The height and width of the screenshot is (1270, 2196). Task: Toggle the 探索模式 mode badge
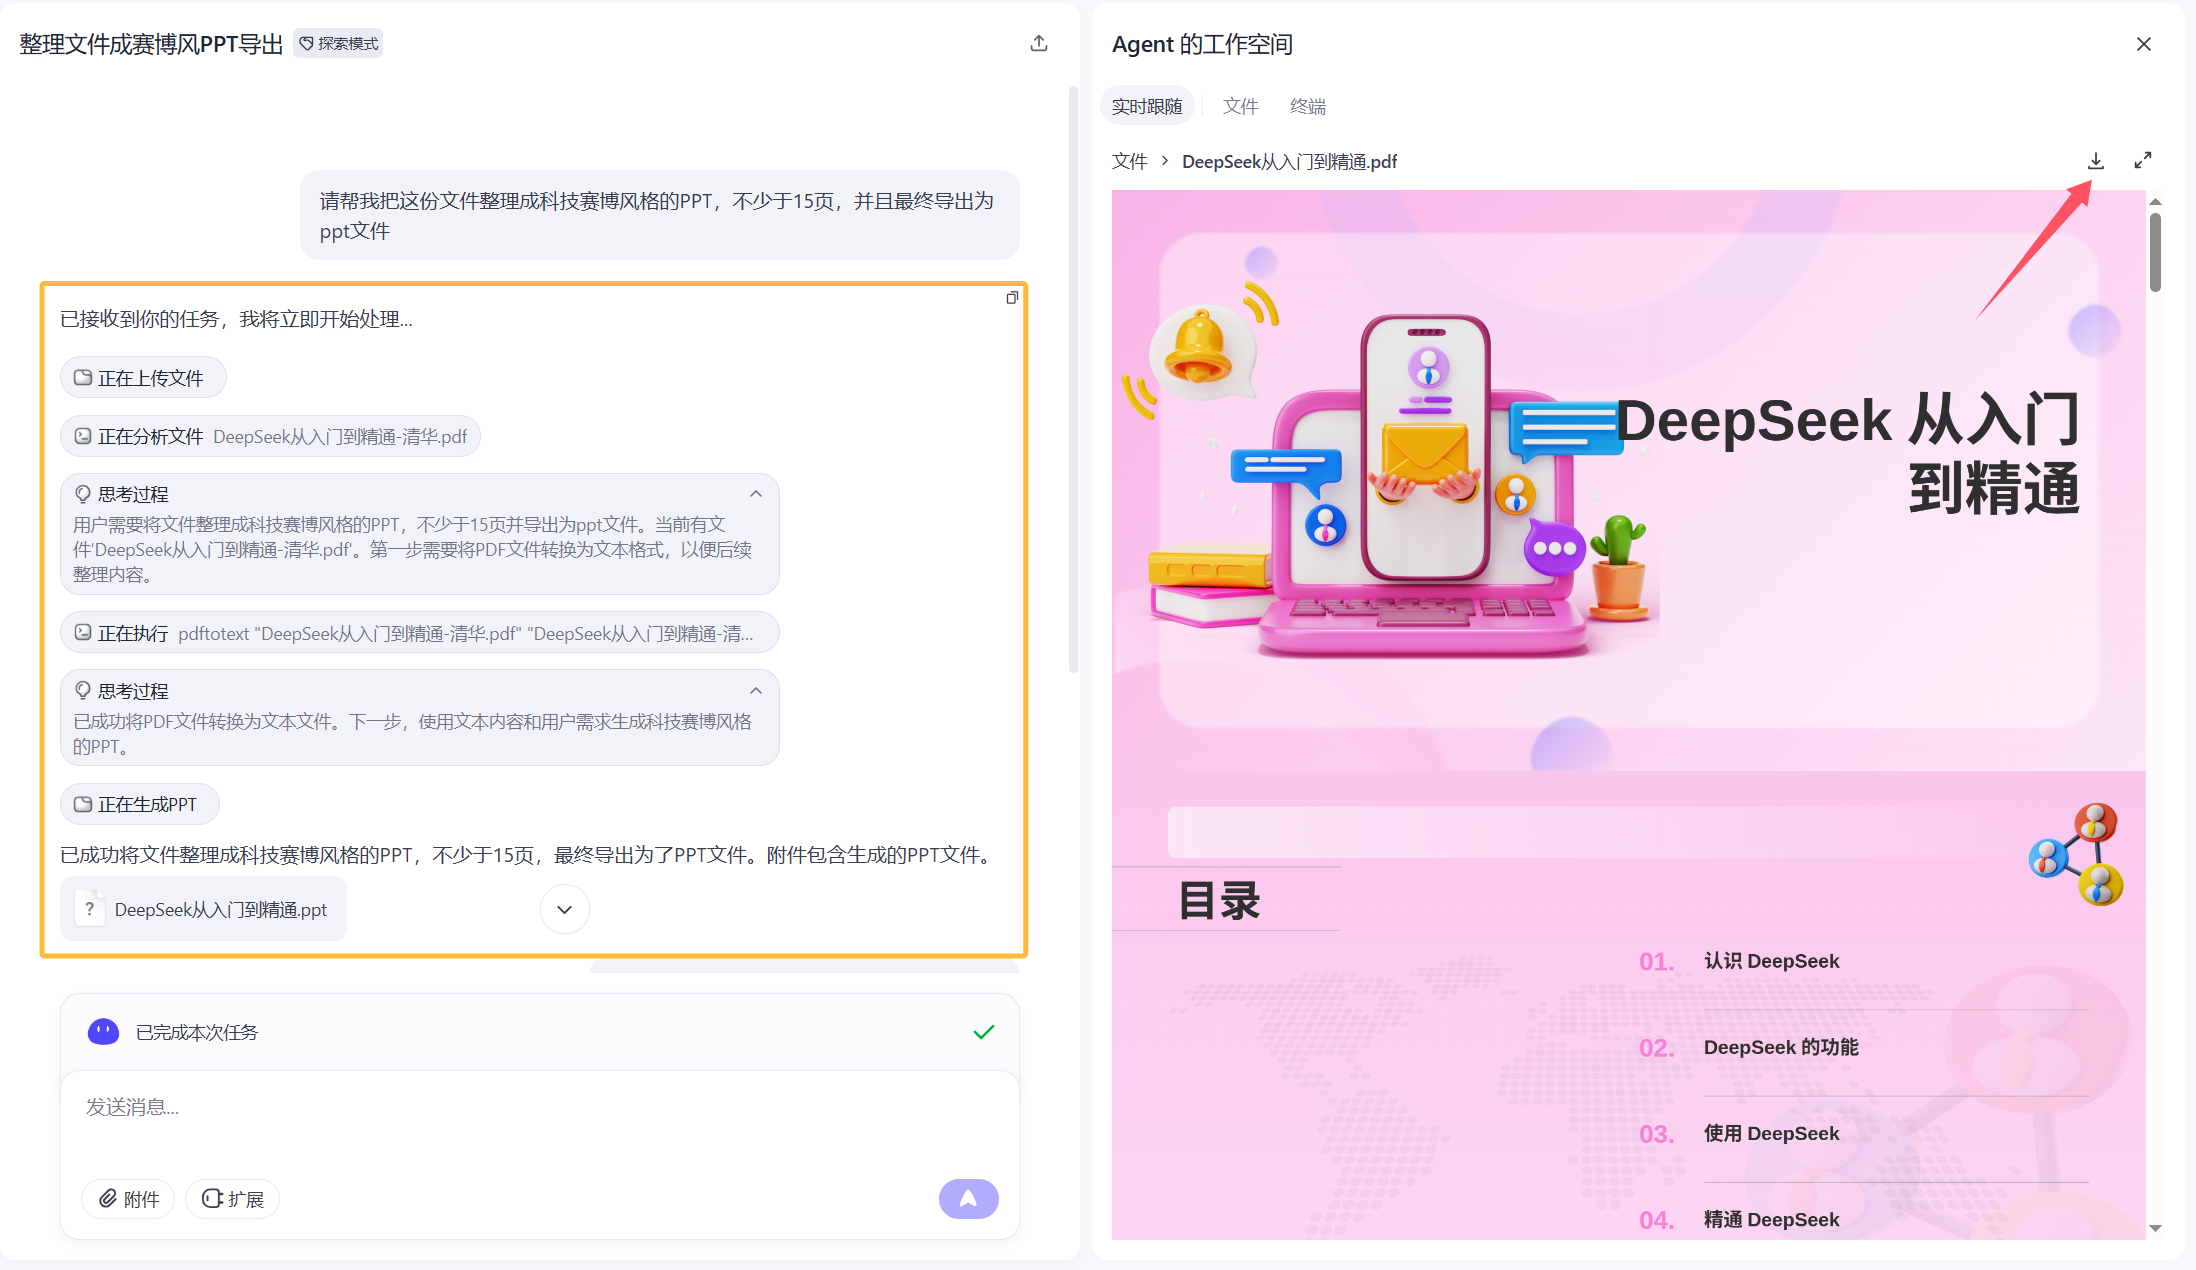pos(338,44)
